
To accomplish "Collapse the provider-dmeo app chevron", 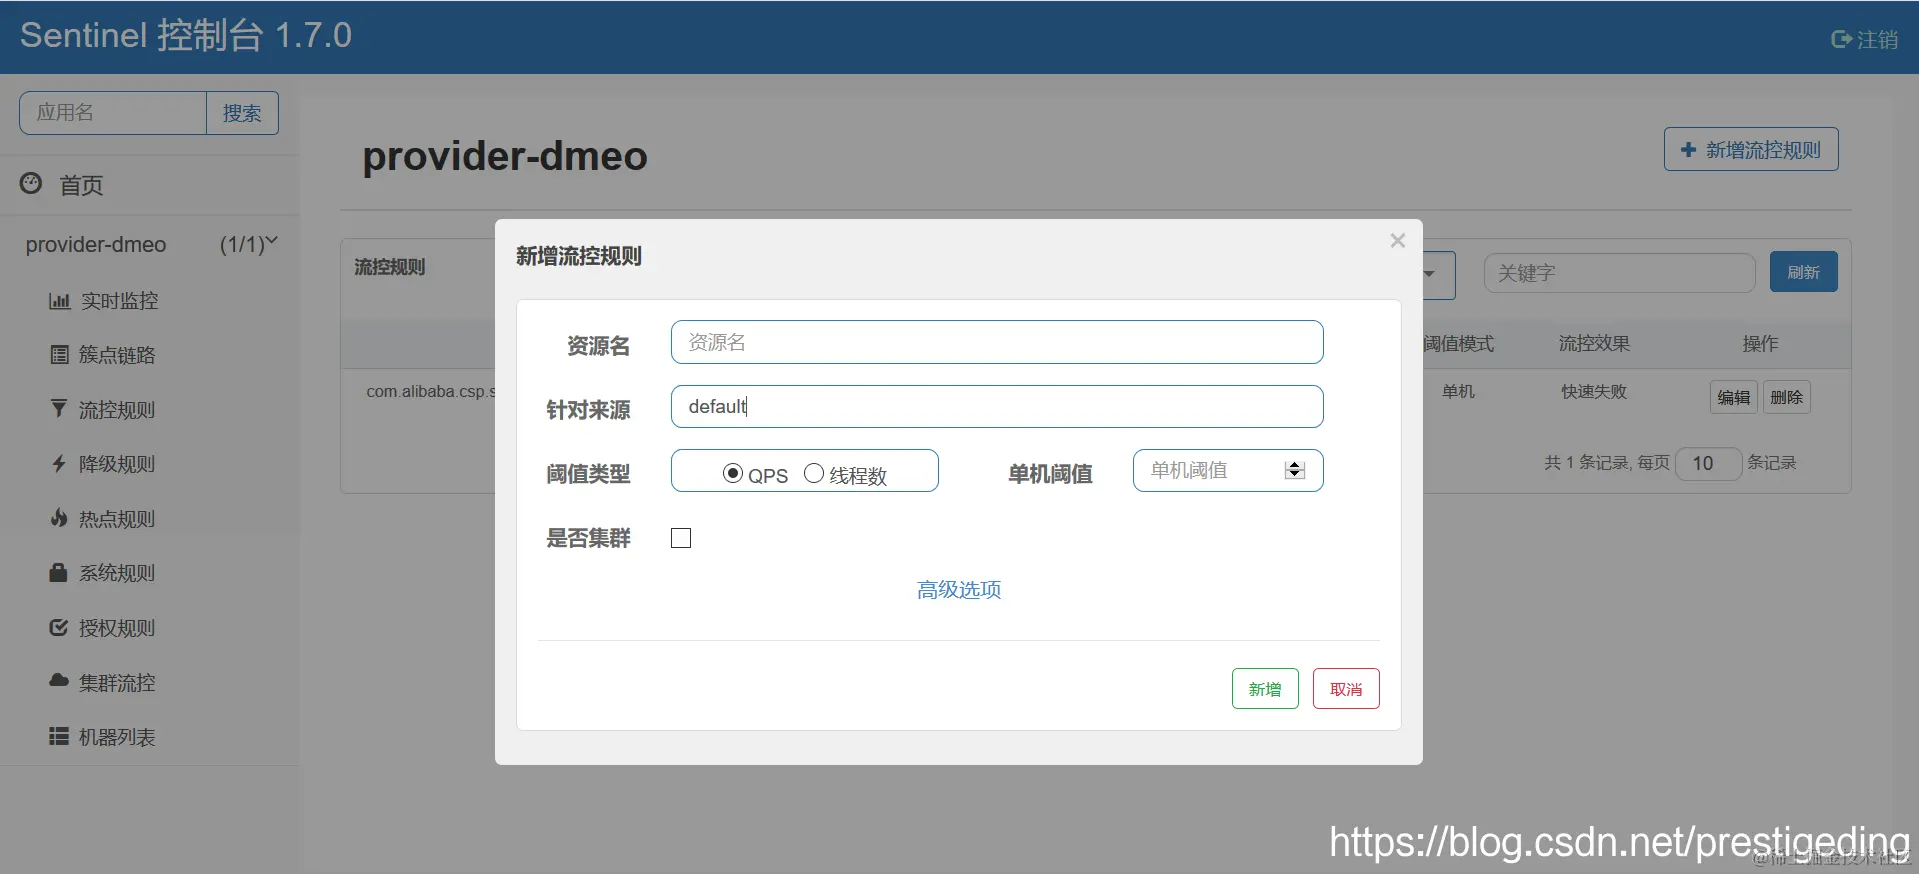I will pyautogui.click(x=271, y=241).
